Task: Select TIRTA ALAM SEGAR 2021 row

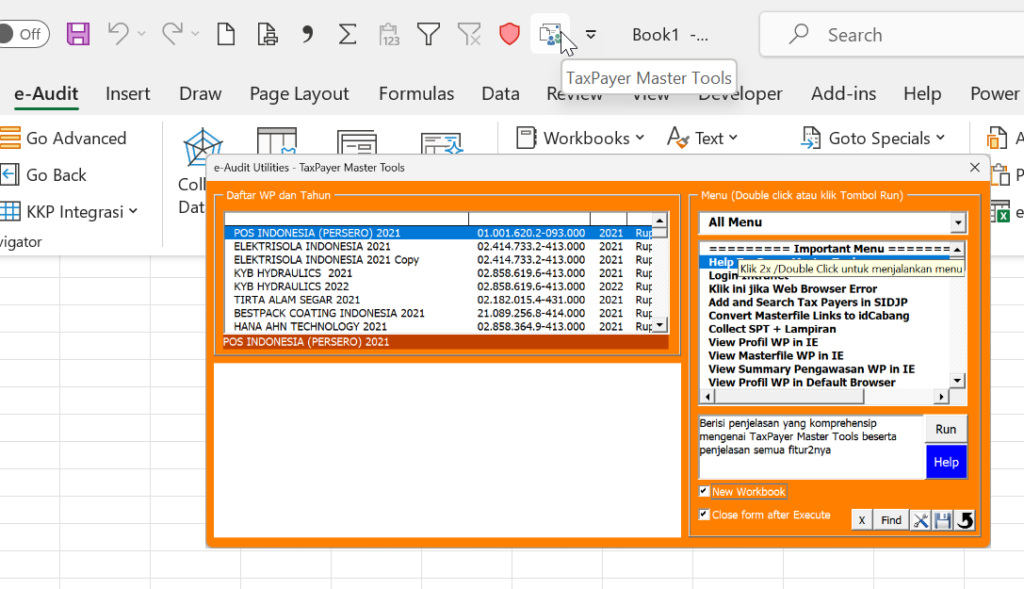Action: pos(438,300)
